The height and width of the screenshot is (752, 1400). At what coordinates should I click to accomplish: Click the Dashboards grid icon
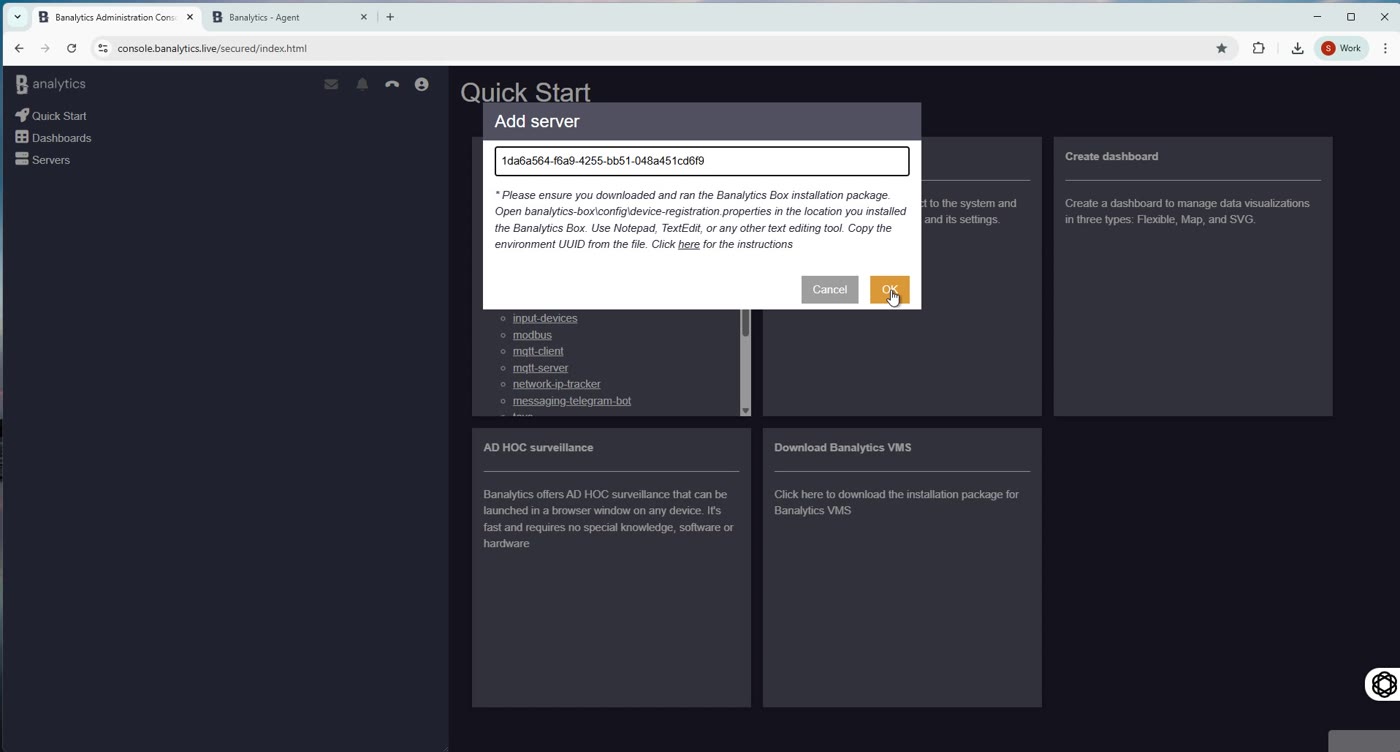(22, 137)
